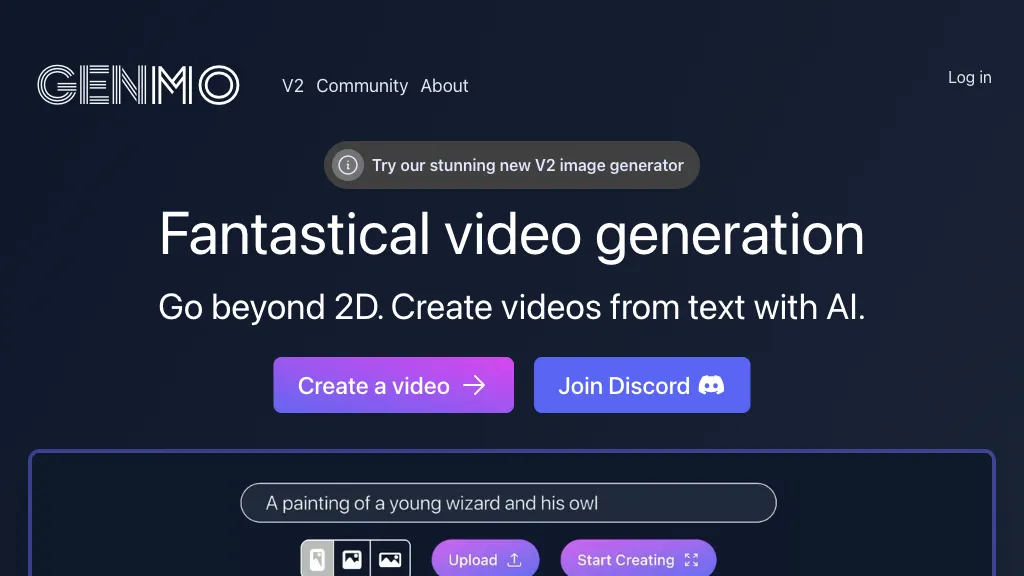Click the info icon in the V2 banner
Screen dimensions: 1024x576
(347, 165)
